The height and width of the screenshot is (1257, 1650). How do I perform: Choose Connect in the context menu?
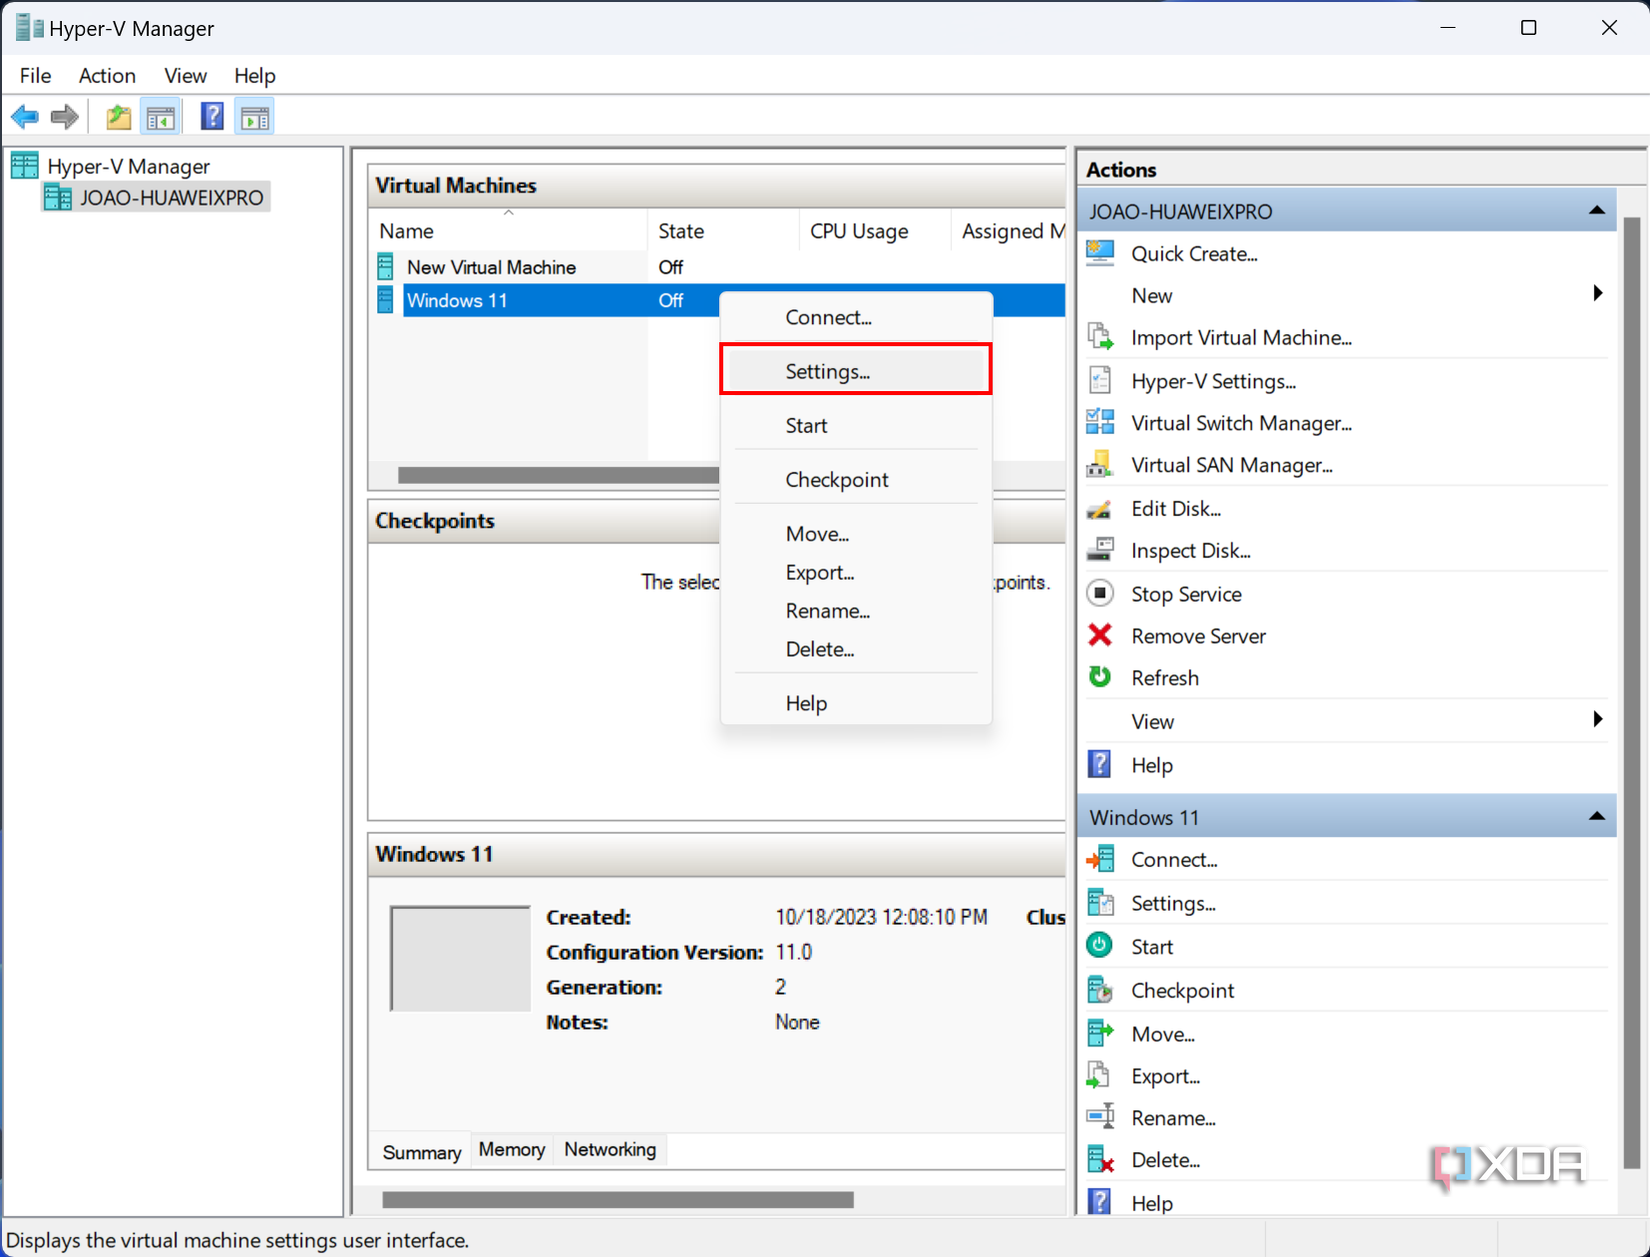click(x=856, y=317)
